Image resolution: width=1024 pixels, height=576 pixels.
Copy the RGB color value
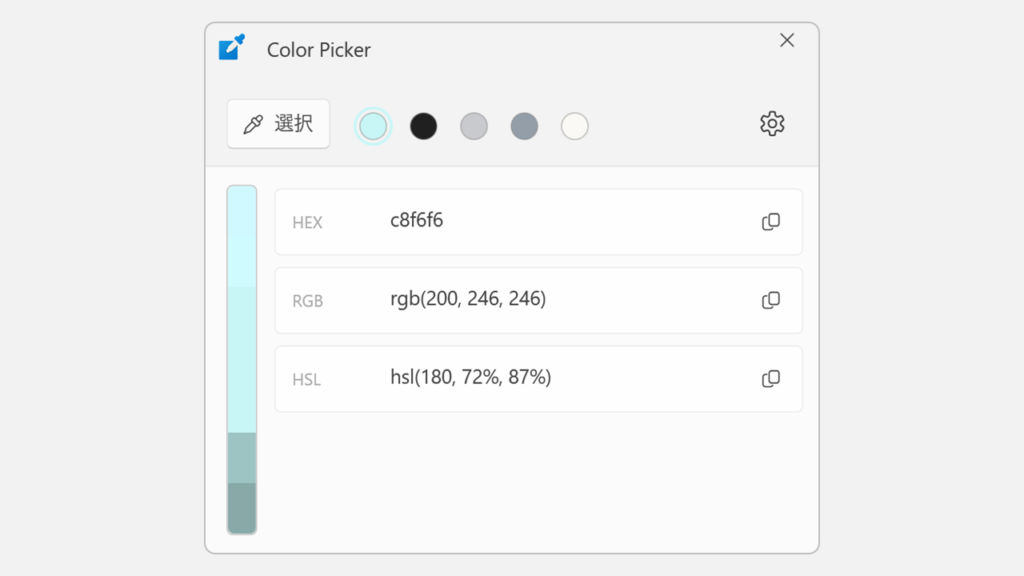(770, 300)
